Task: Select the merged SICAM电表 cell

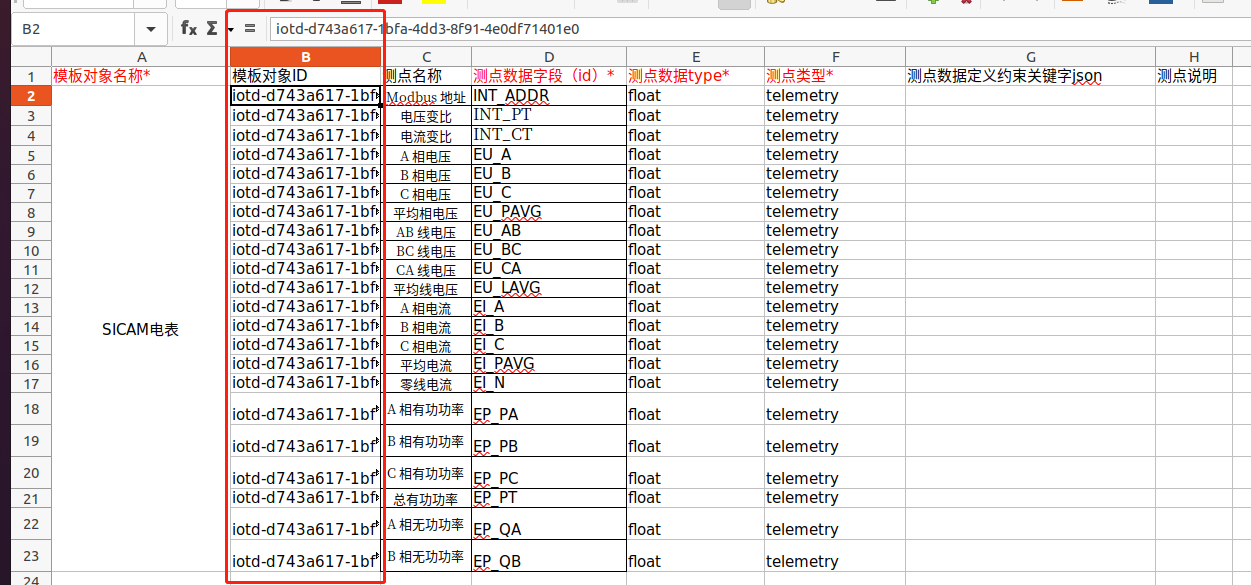Action: pos(140,329)
